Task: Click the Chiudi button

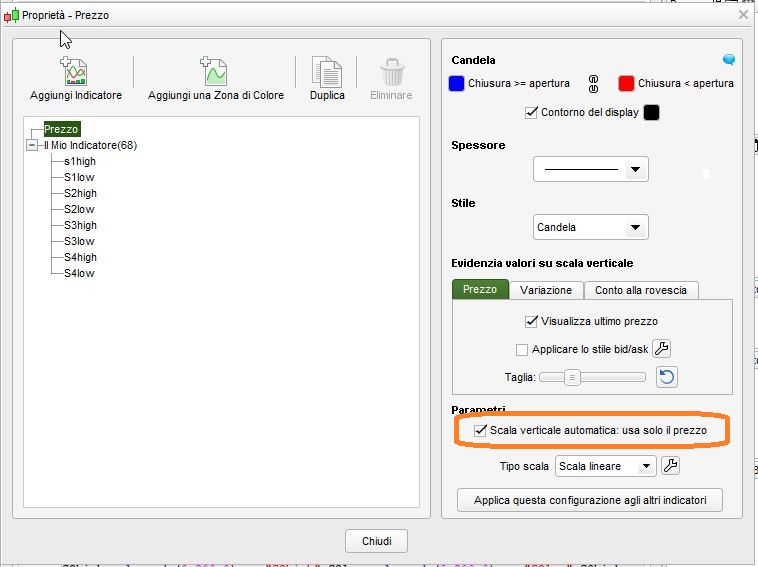Action: [377, 541]
